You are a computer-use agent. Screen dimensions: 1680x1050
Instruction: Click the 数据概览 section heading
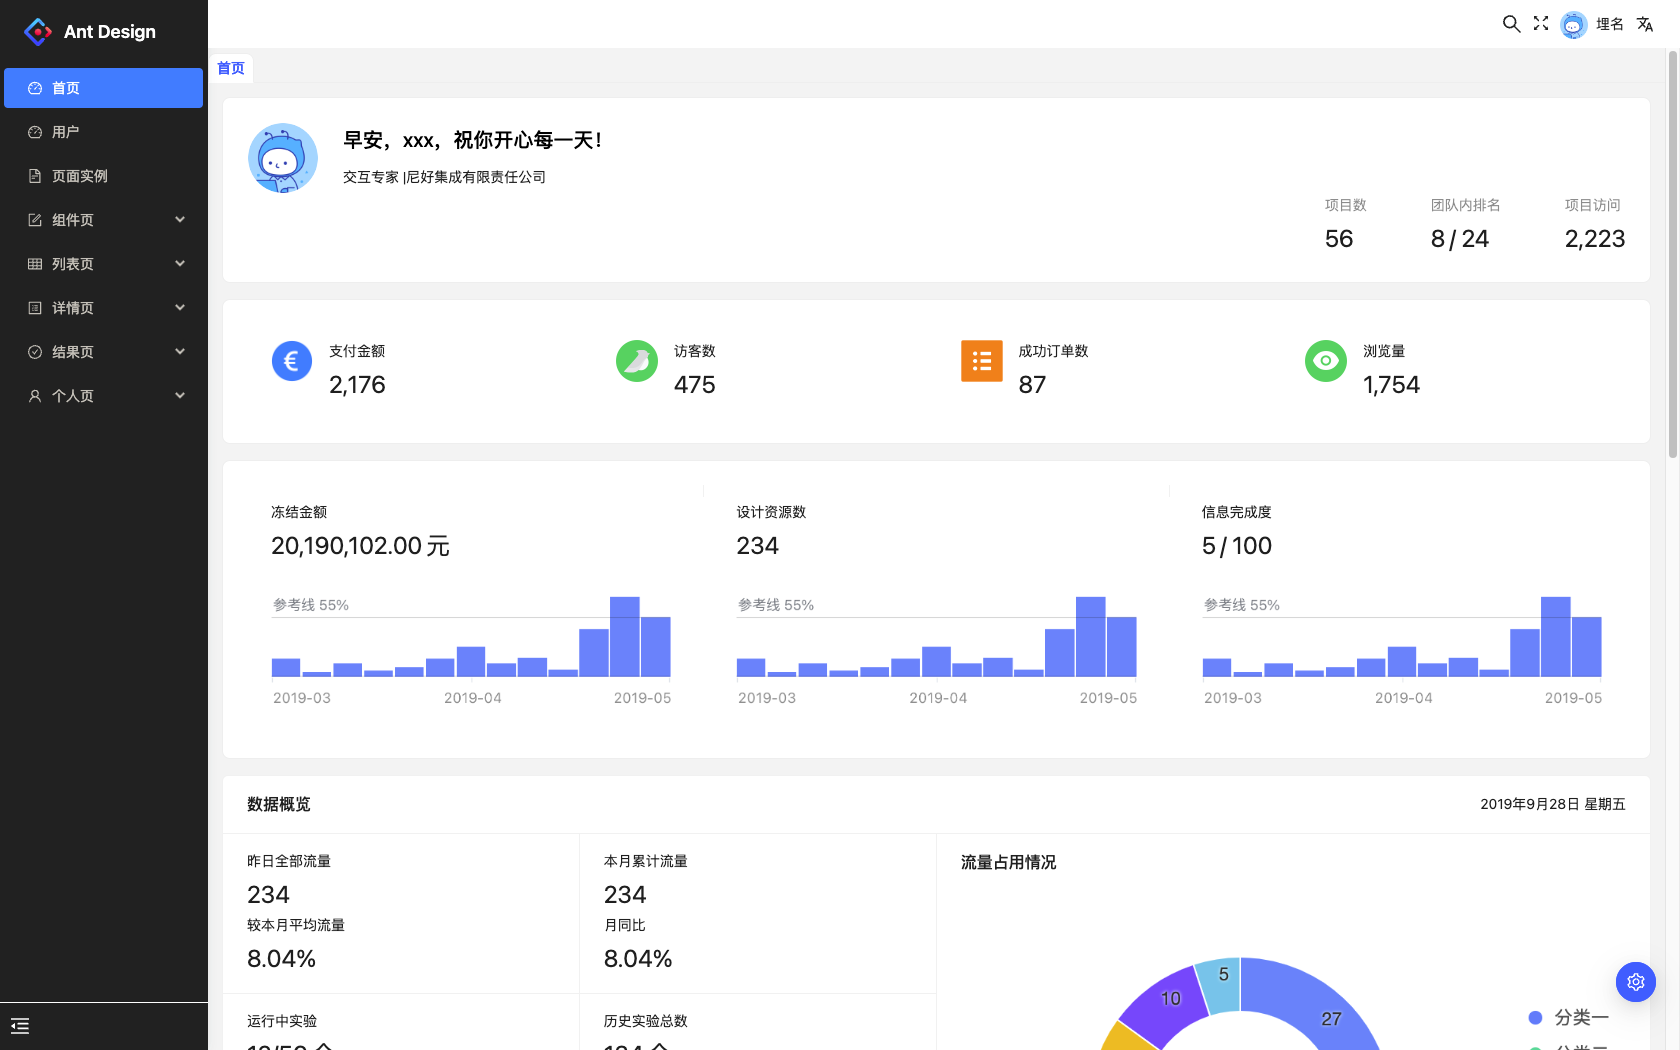point(279,804)
